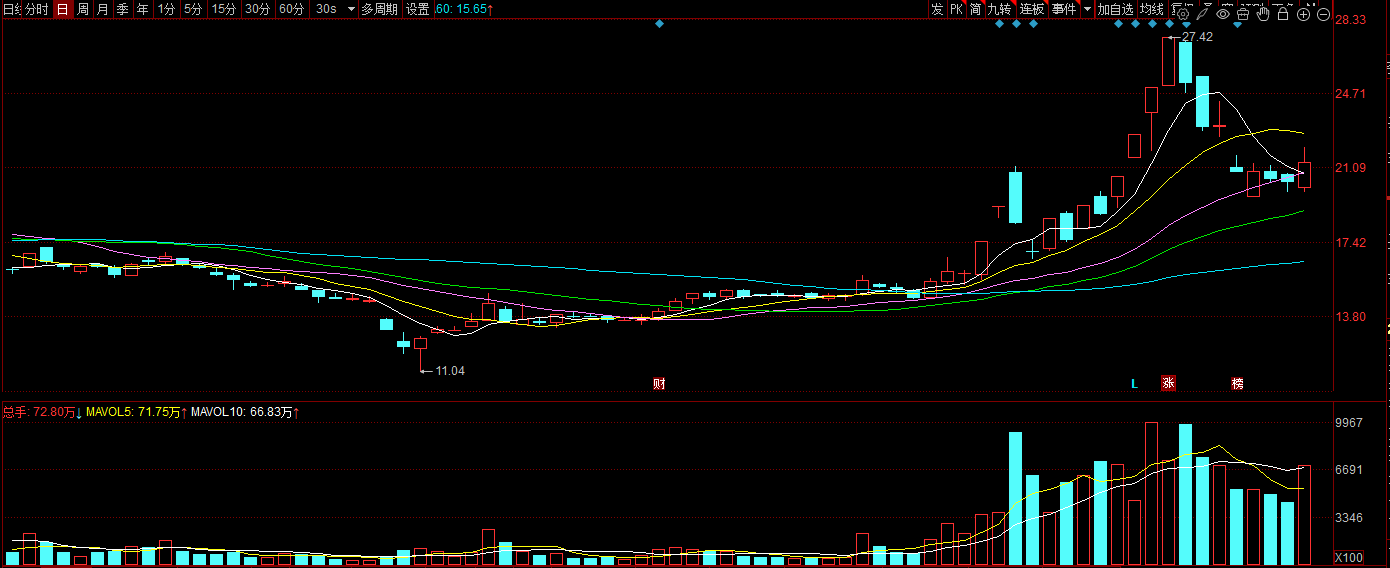Screen dimensions: 1390x568
Task: Open the 设置 settings button
Action: pyautogui.click(x=418, y=9)
